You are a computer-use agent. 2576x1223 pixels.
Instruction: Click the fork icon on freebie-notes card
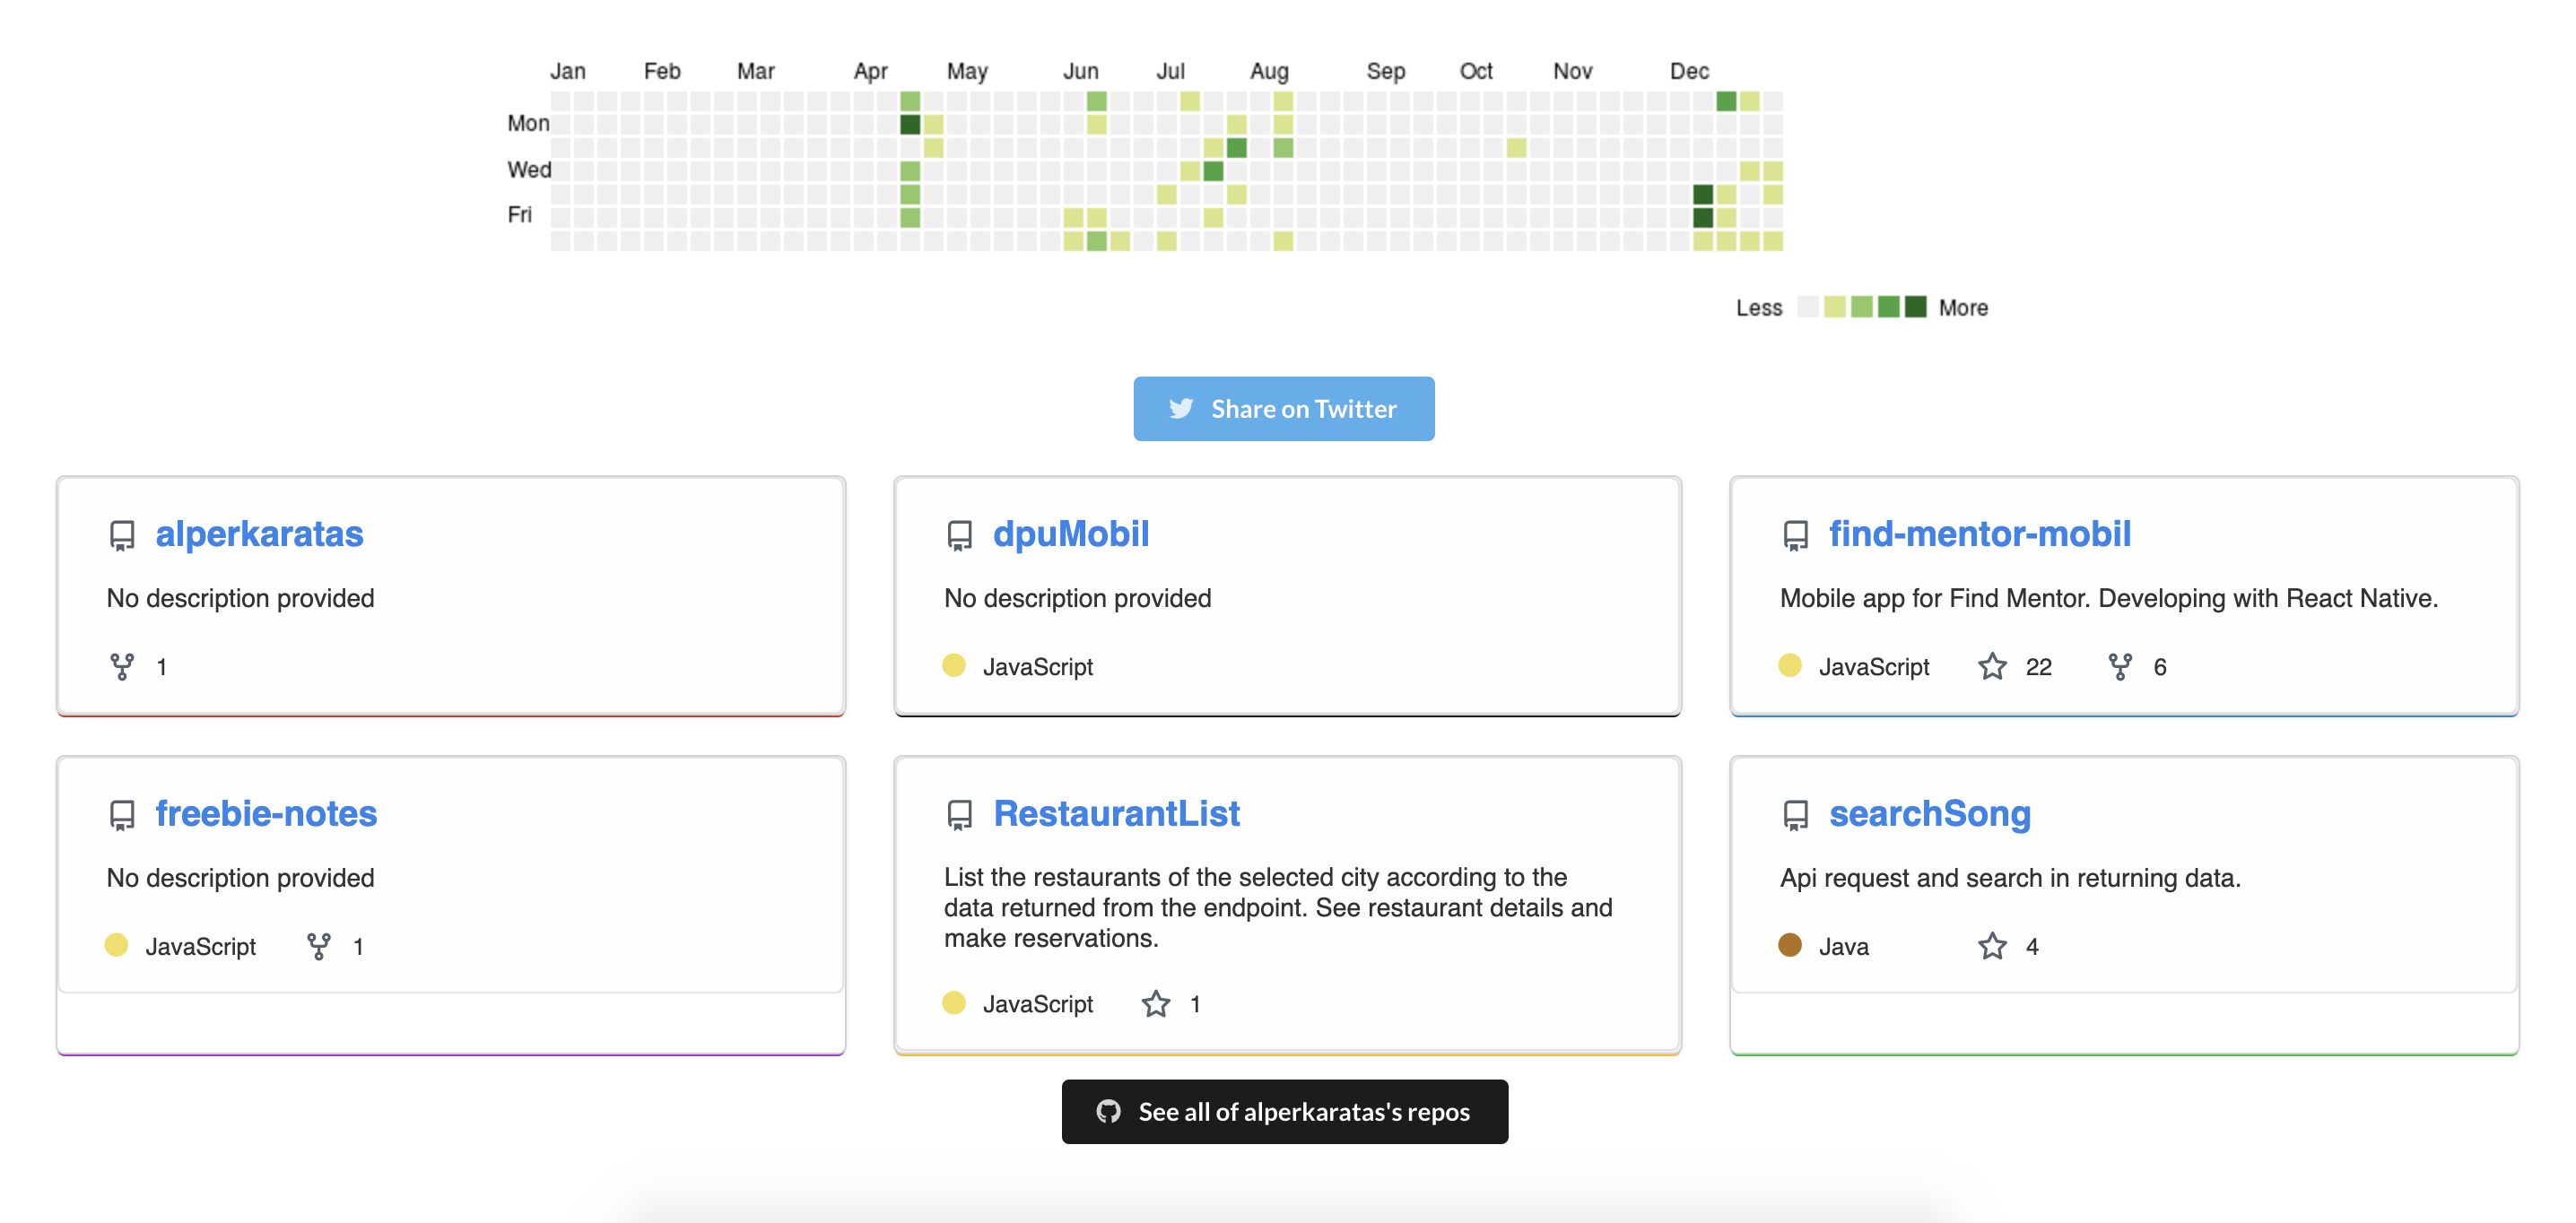(320, 945)
